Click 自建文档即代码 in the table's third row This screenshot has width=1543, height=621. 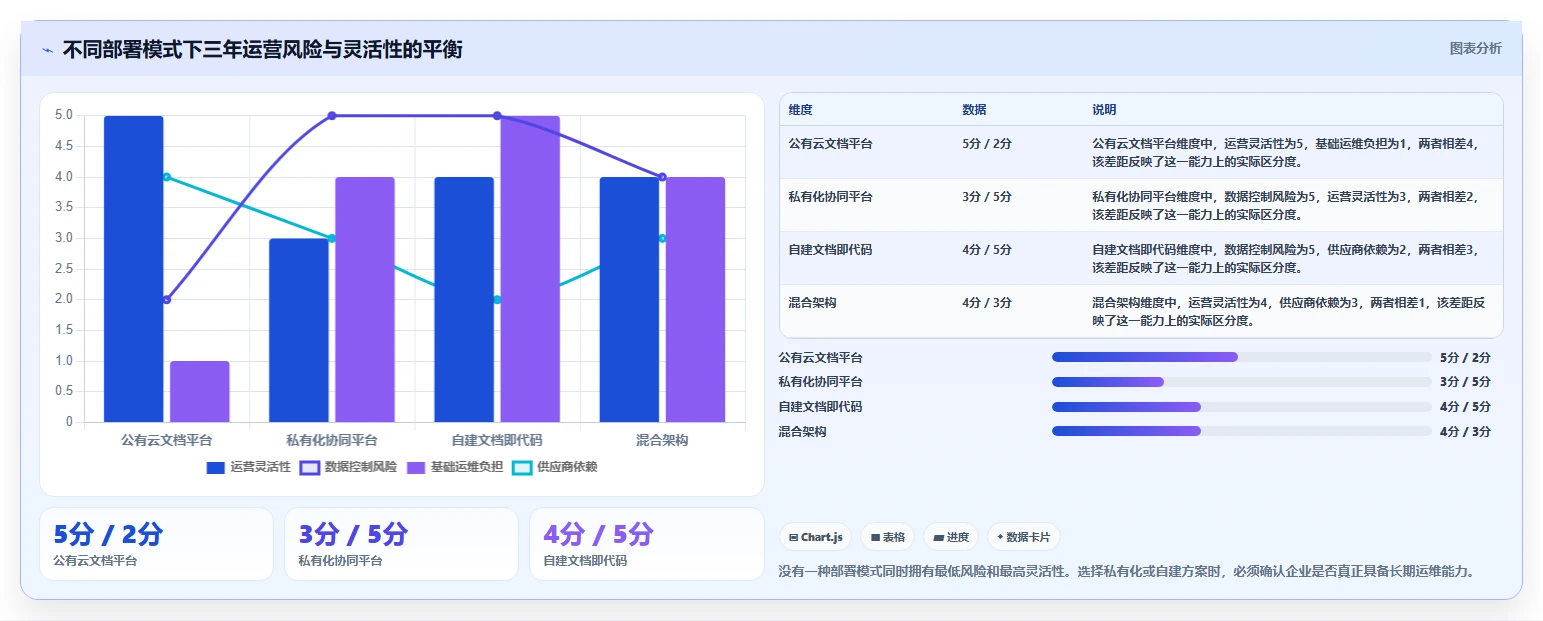tap(830, 250)
